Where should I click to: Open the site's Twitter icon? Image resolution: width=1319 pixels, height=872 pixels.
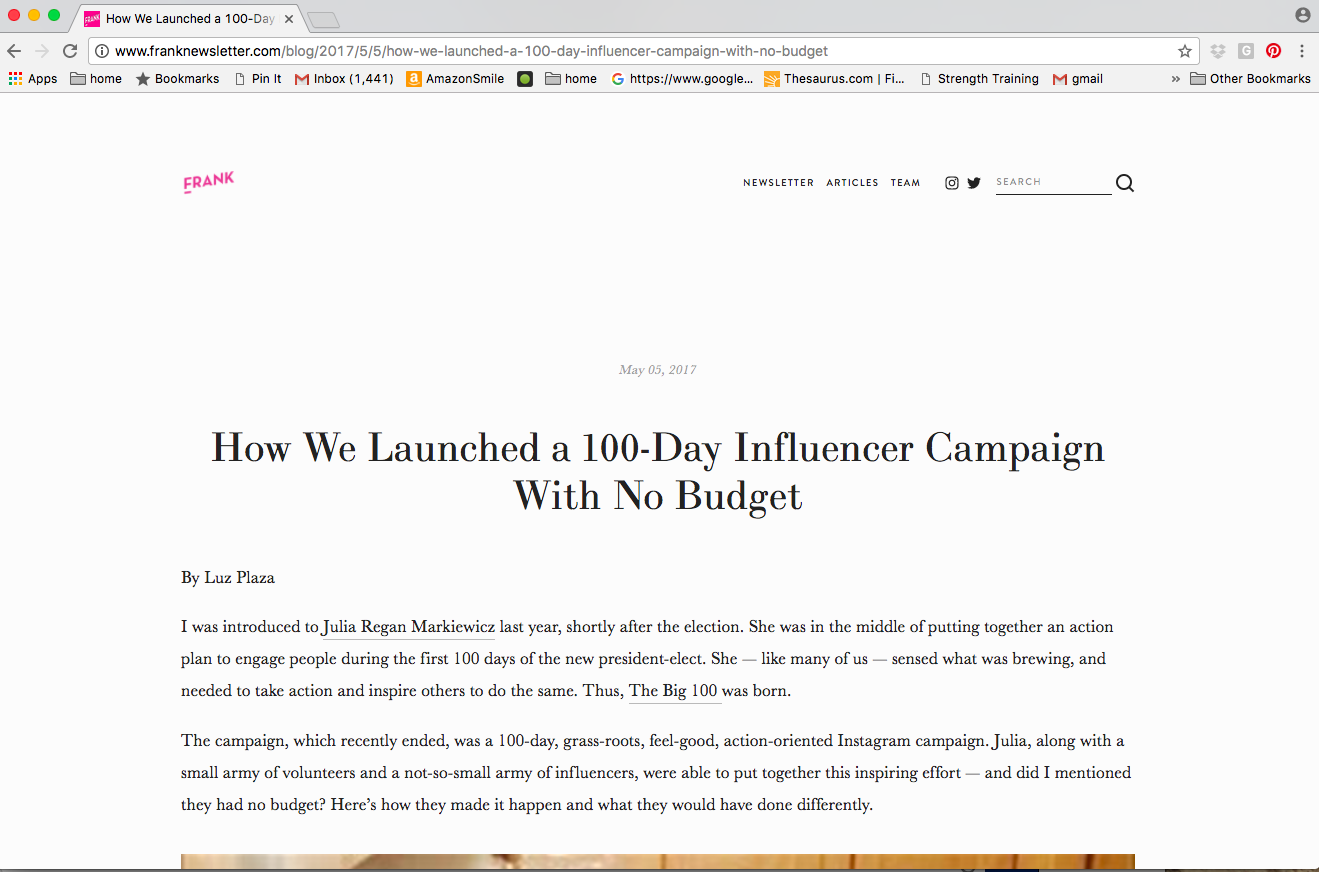tap(974, 182)
